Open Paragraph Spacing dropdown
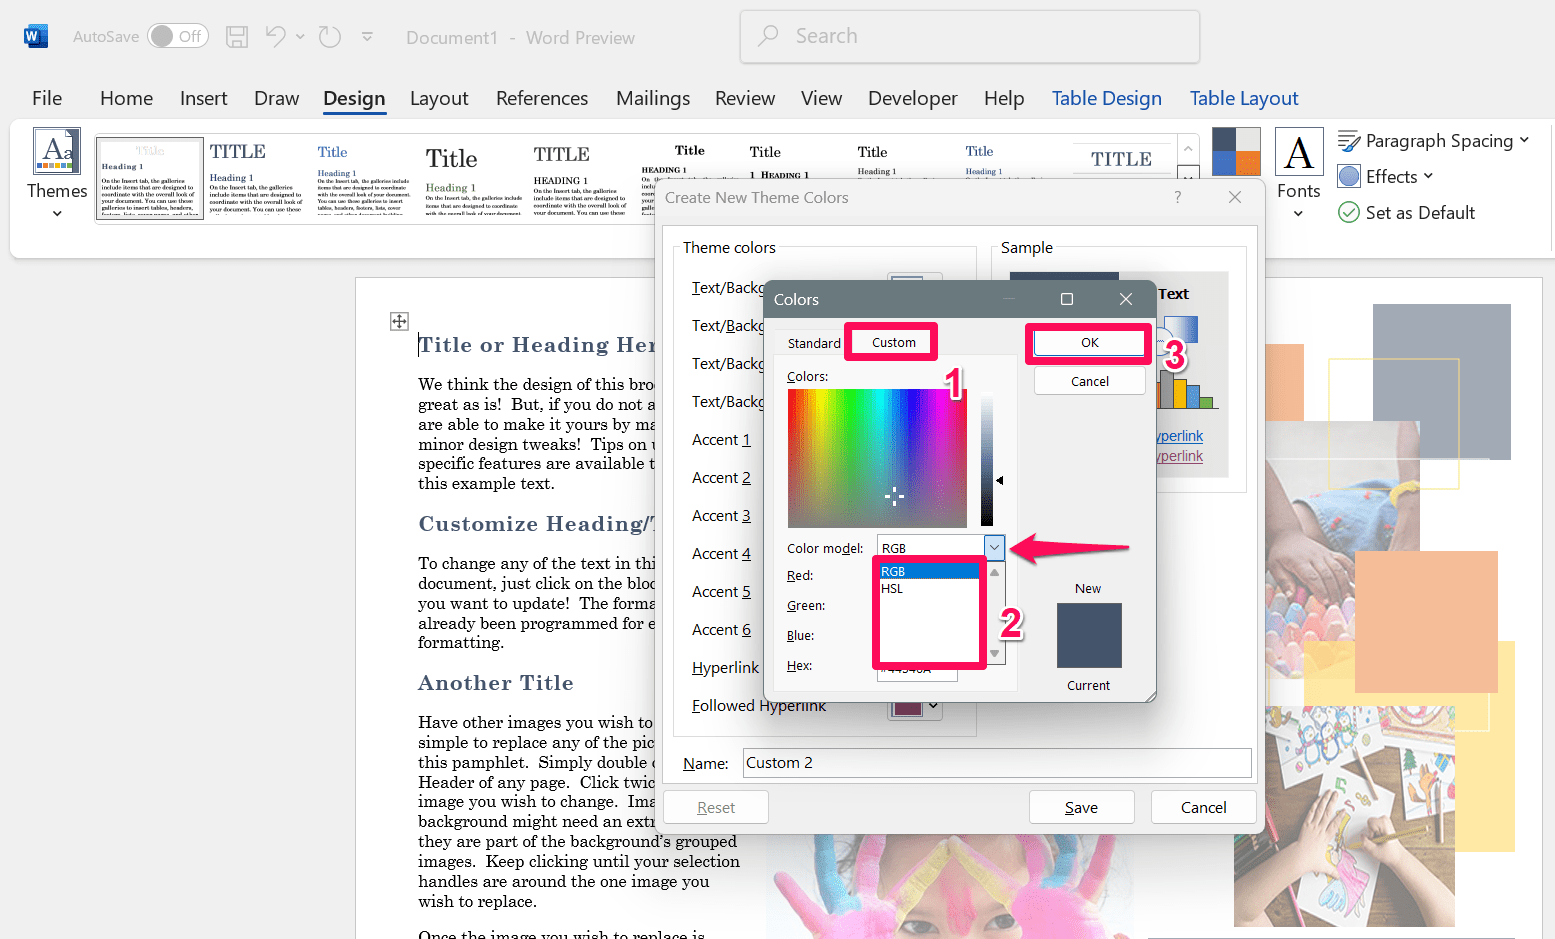Image resolution: width=1555 pixels, height=939 pixels. [x=1434, y=141]
